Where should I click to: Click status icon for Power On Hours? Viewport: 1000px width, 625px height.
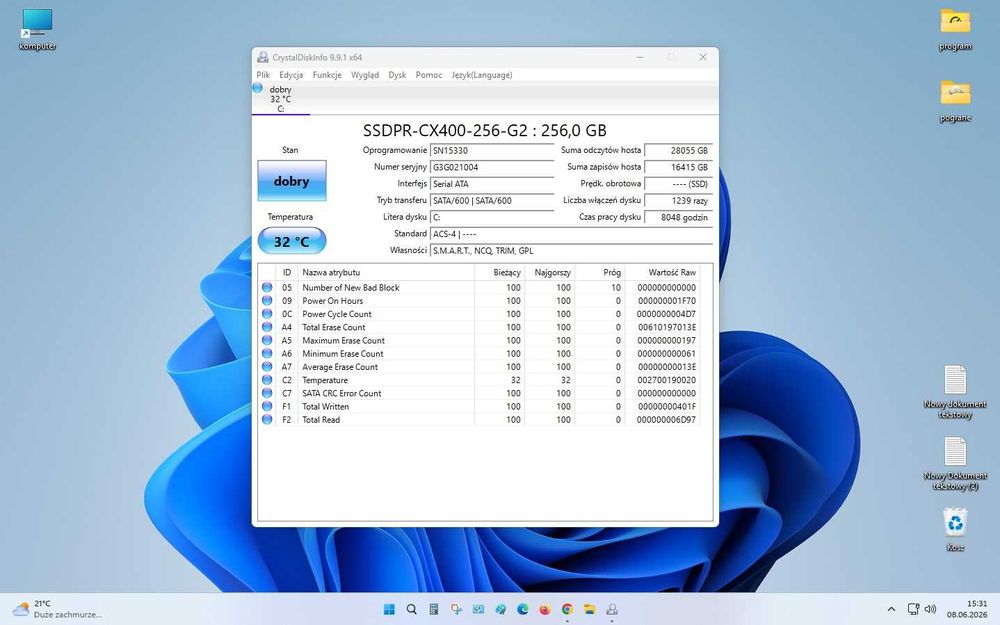[x=267, y=300]
